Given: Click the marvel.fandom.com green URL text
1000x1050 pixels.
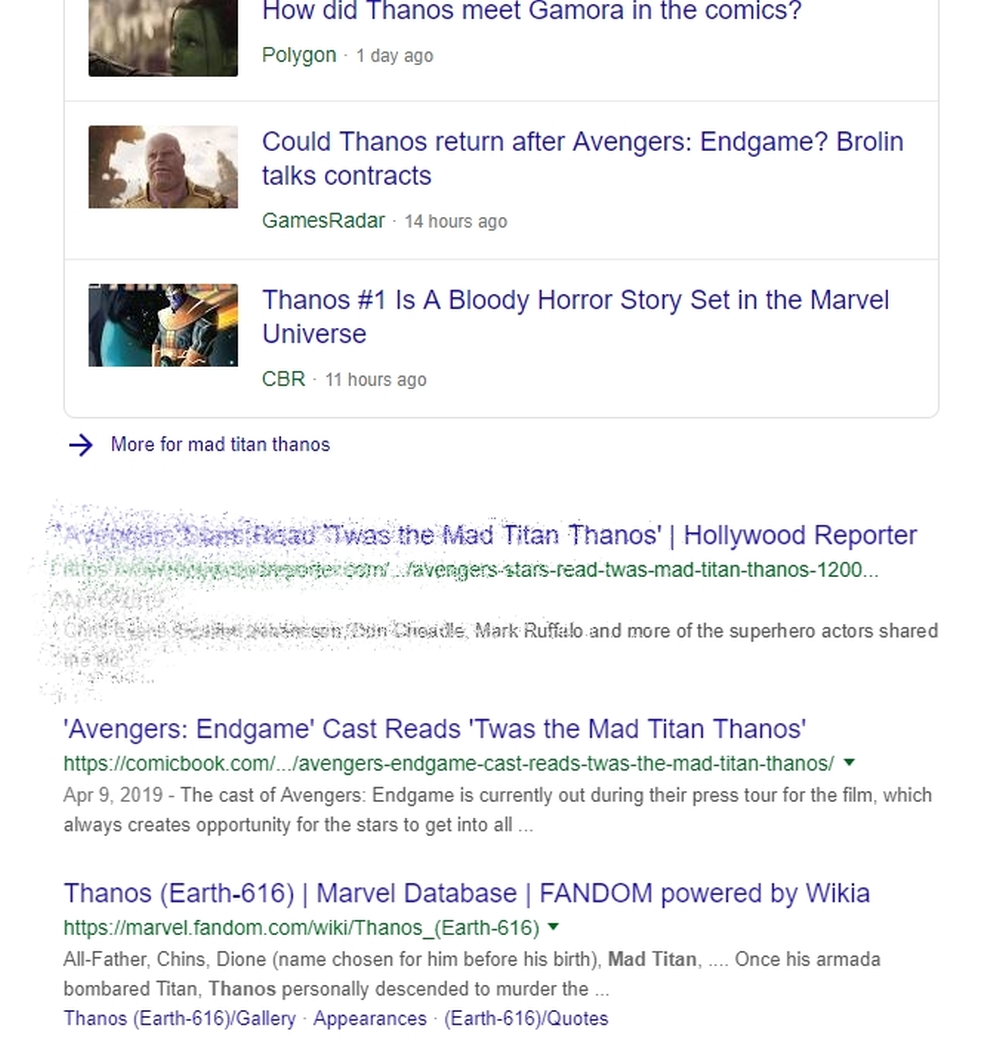Looking at the screenshot, I should coord(301,928).
